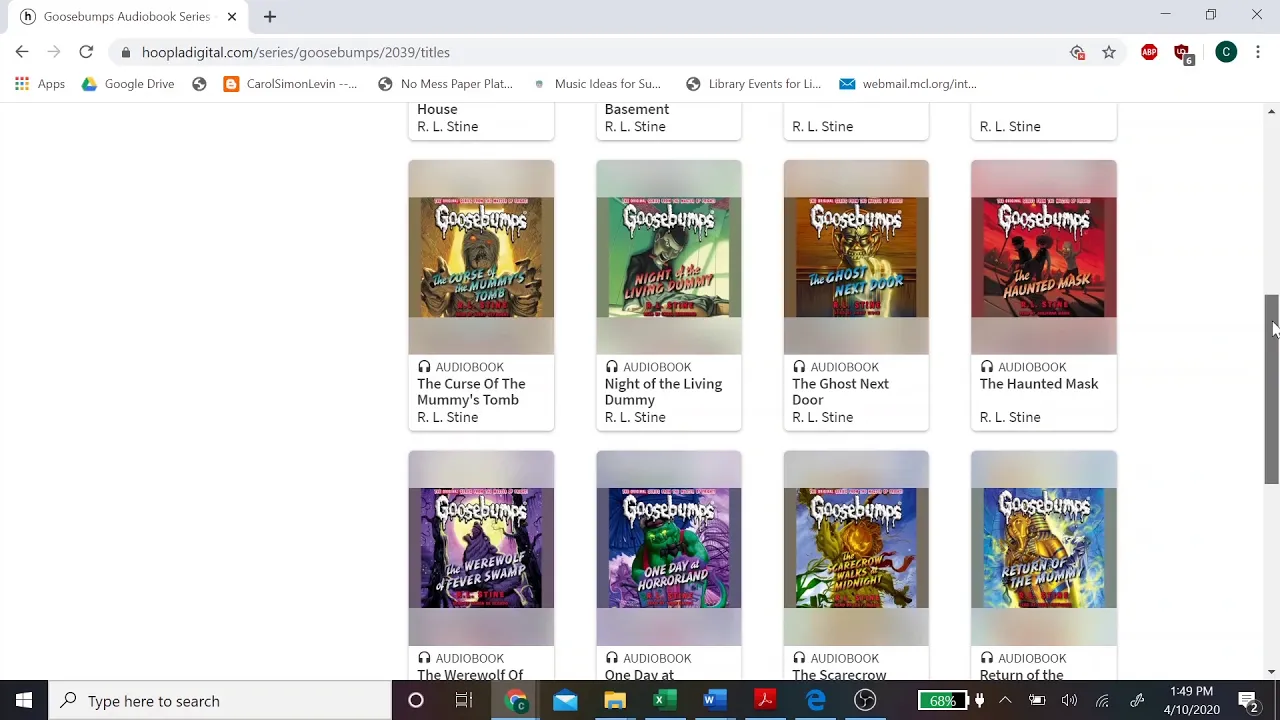Click The Haunted Mask title text
Image resolution: width=1280 pixels, height=720 pixels.
[1039, 384]
